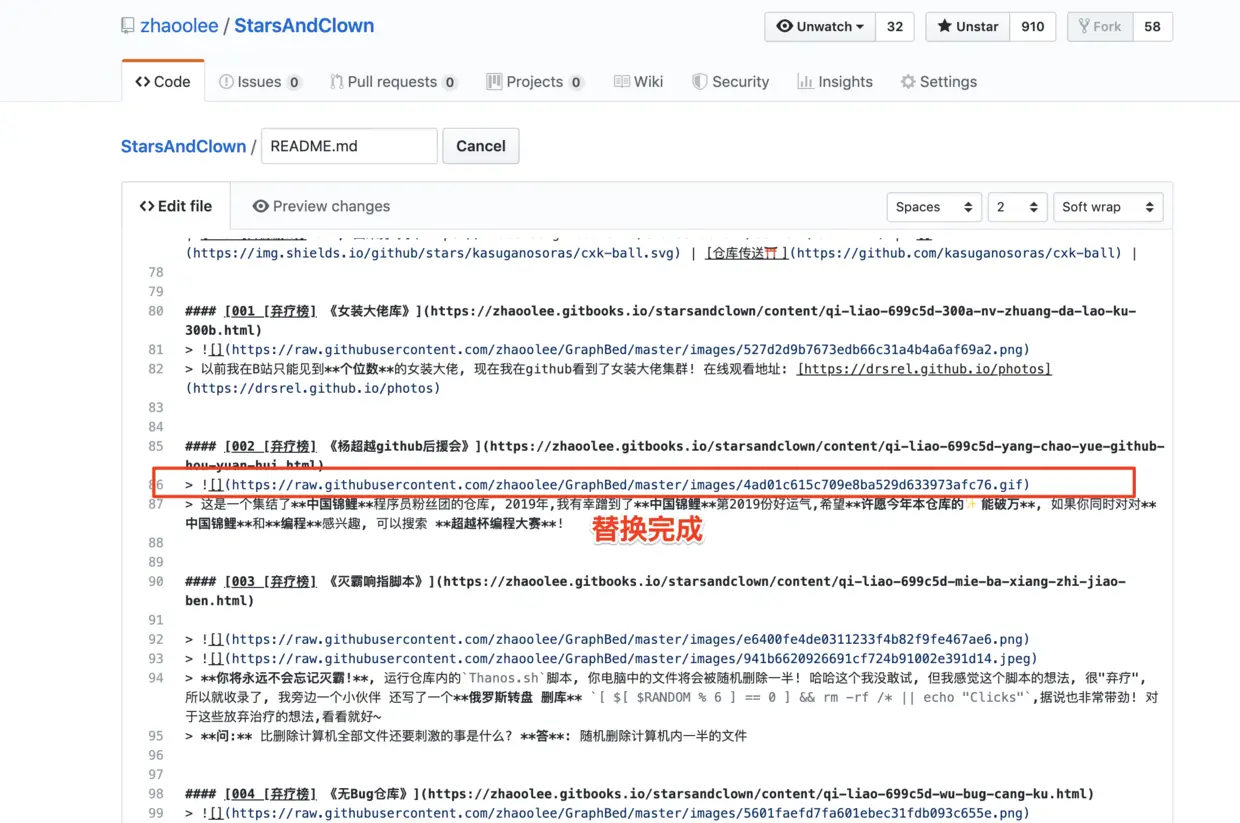Open the indent size 2 dropdown

pos(1017,207)
